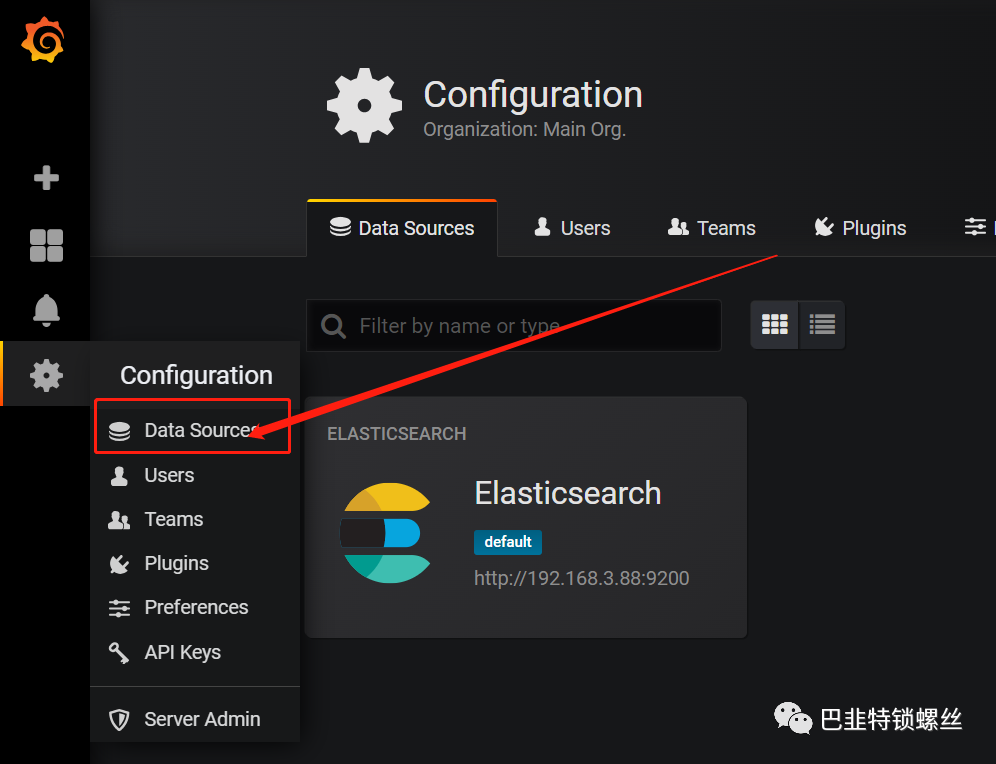996x764 pixels.
Task: Switch to grid view layout
Action: tap(774, 325)
